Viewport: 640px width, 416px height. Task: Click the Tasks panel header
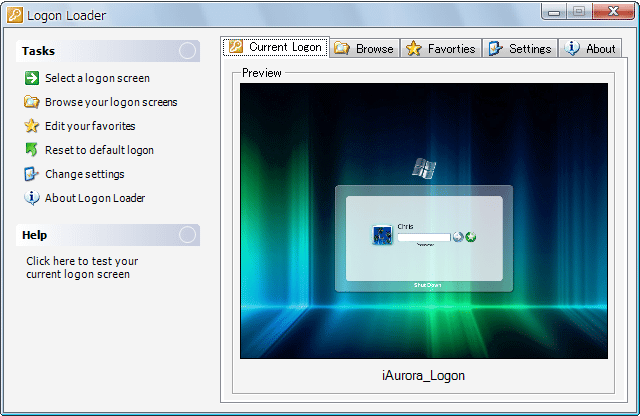[108, 51]
